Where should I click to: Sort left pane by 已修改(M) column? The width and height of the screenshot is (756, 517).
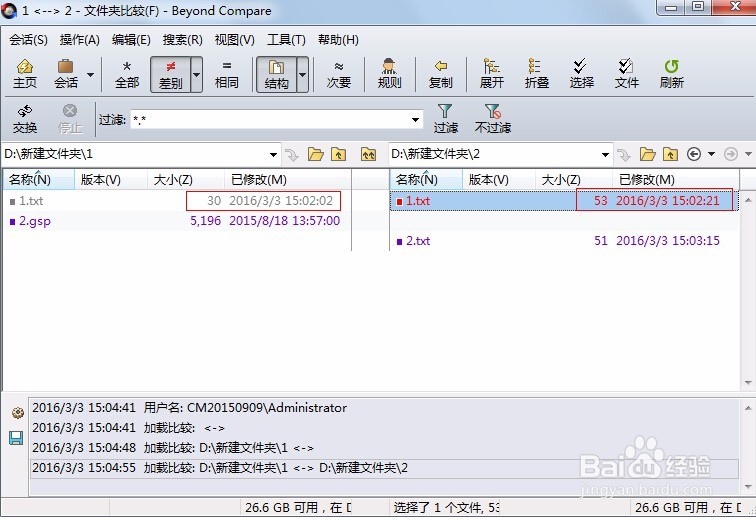coord(288,180)
